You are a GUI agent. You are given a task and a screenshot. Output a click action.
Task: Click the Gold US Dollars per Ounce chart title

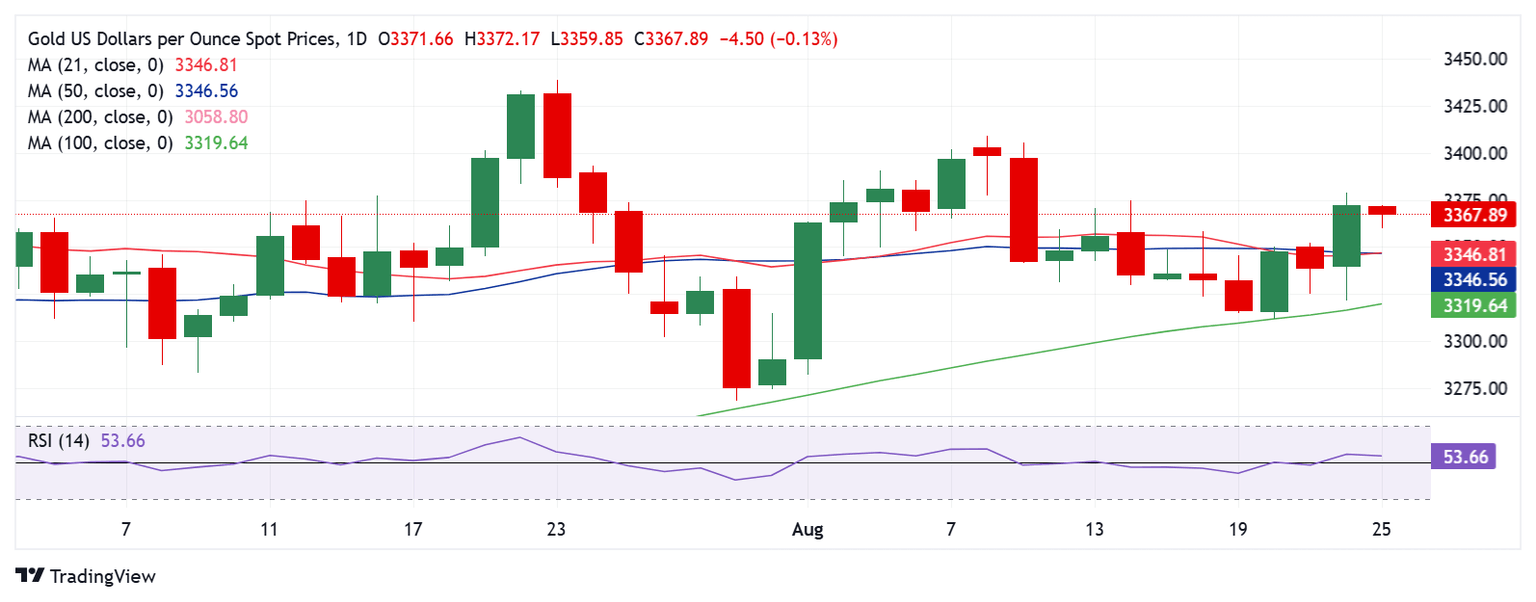[183, 39]
